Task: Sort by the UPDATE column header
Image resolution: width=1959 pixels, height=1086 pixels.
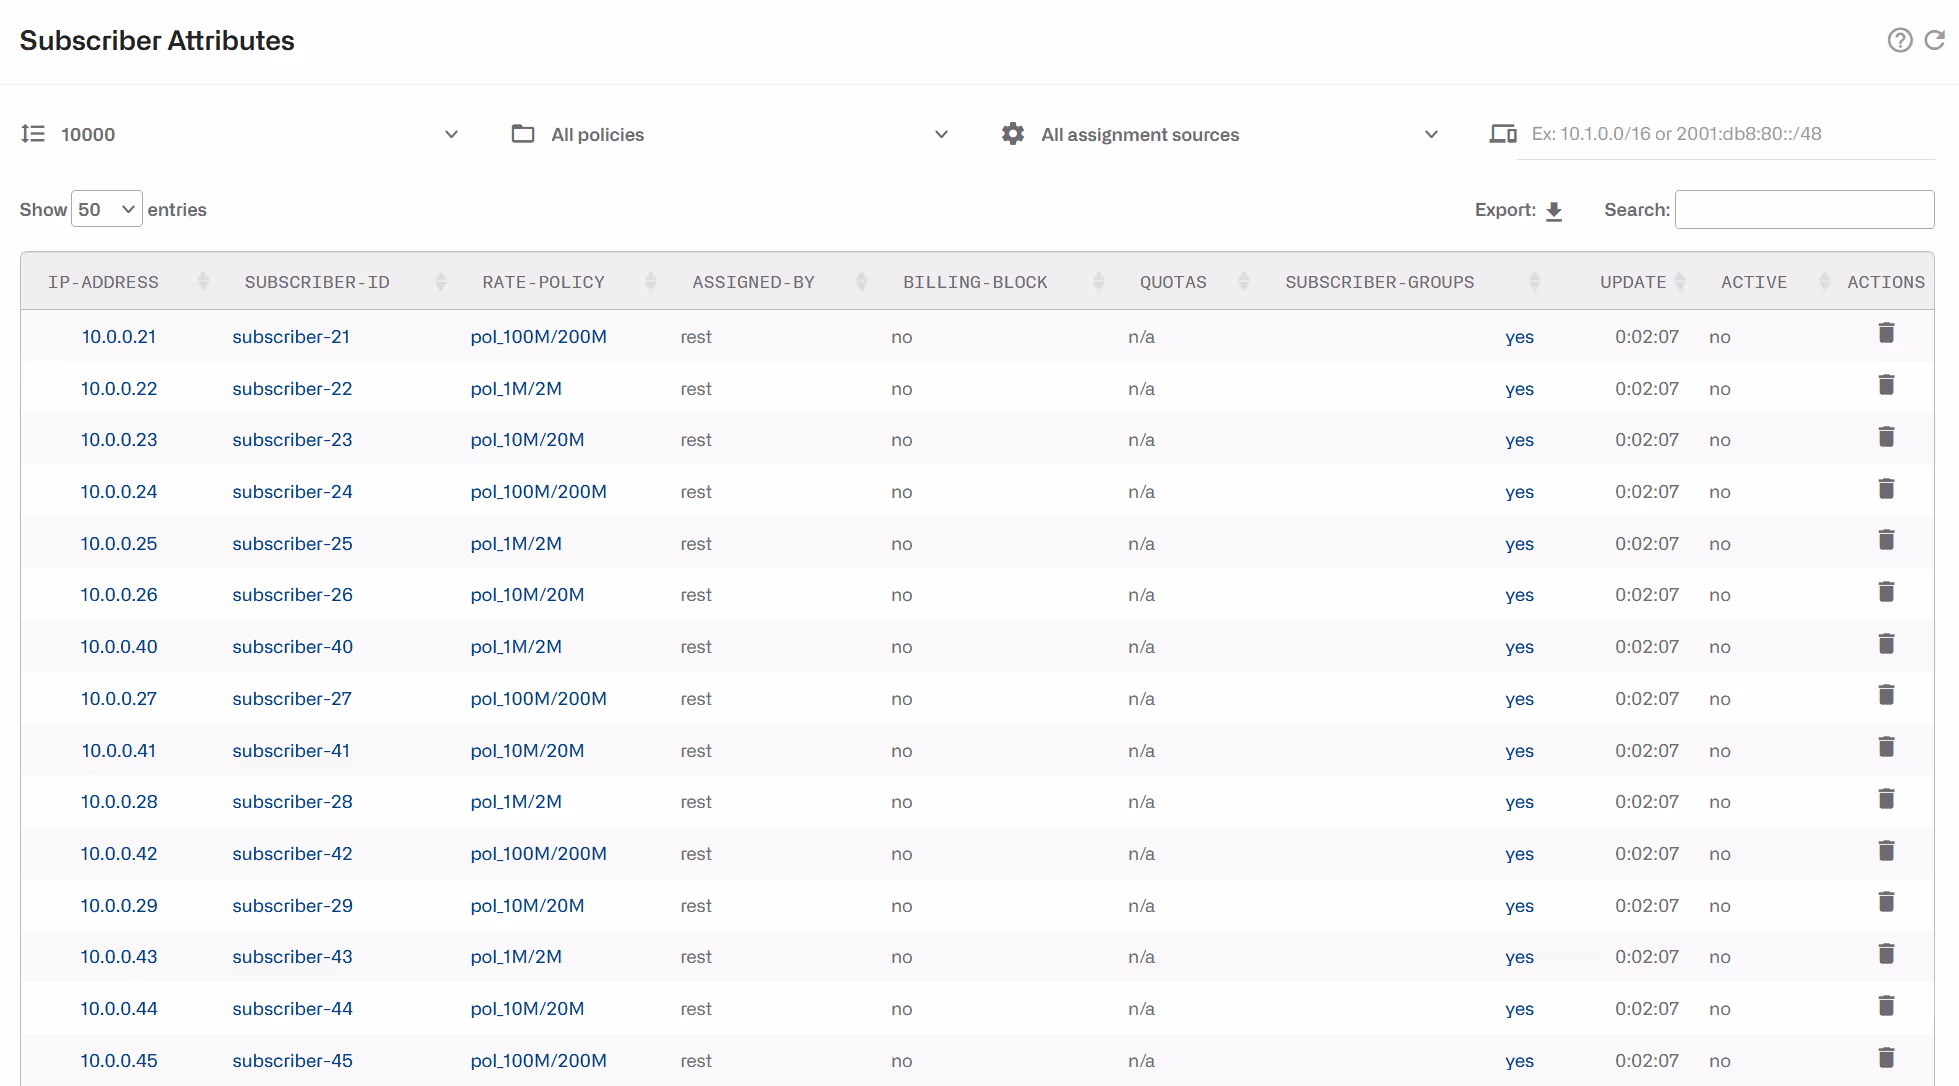Action: click(1632, 282)
